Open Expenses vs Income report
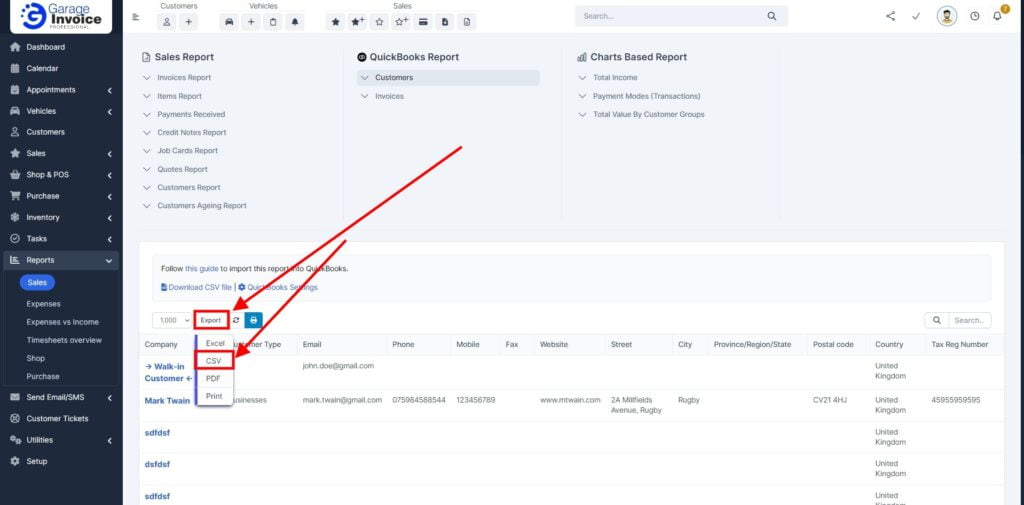Viewport: 1024px width, 505px height. point(63,322)
